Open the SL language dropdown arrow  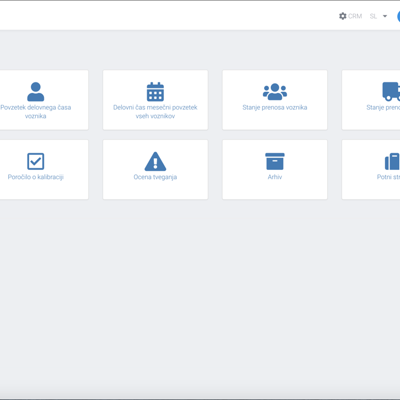coord(385,16)
